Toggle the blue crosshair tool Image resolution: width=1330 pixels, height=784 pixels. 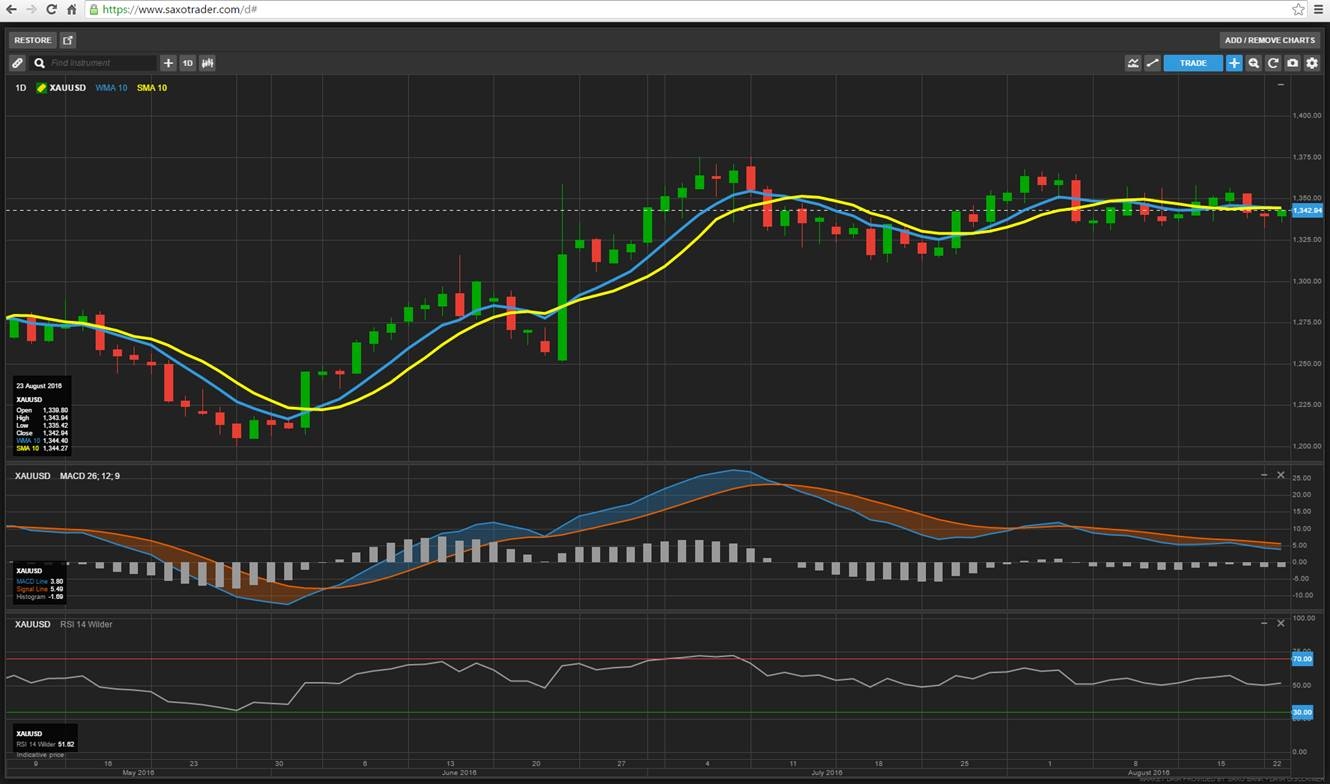pos(1234,63)
